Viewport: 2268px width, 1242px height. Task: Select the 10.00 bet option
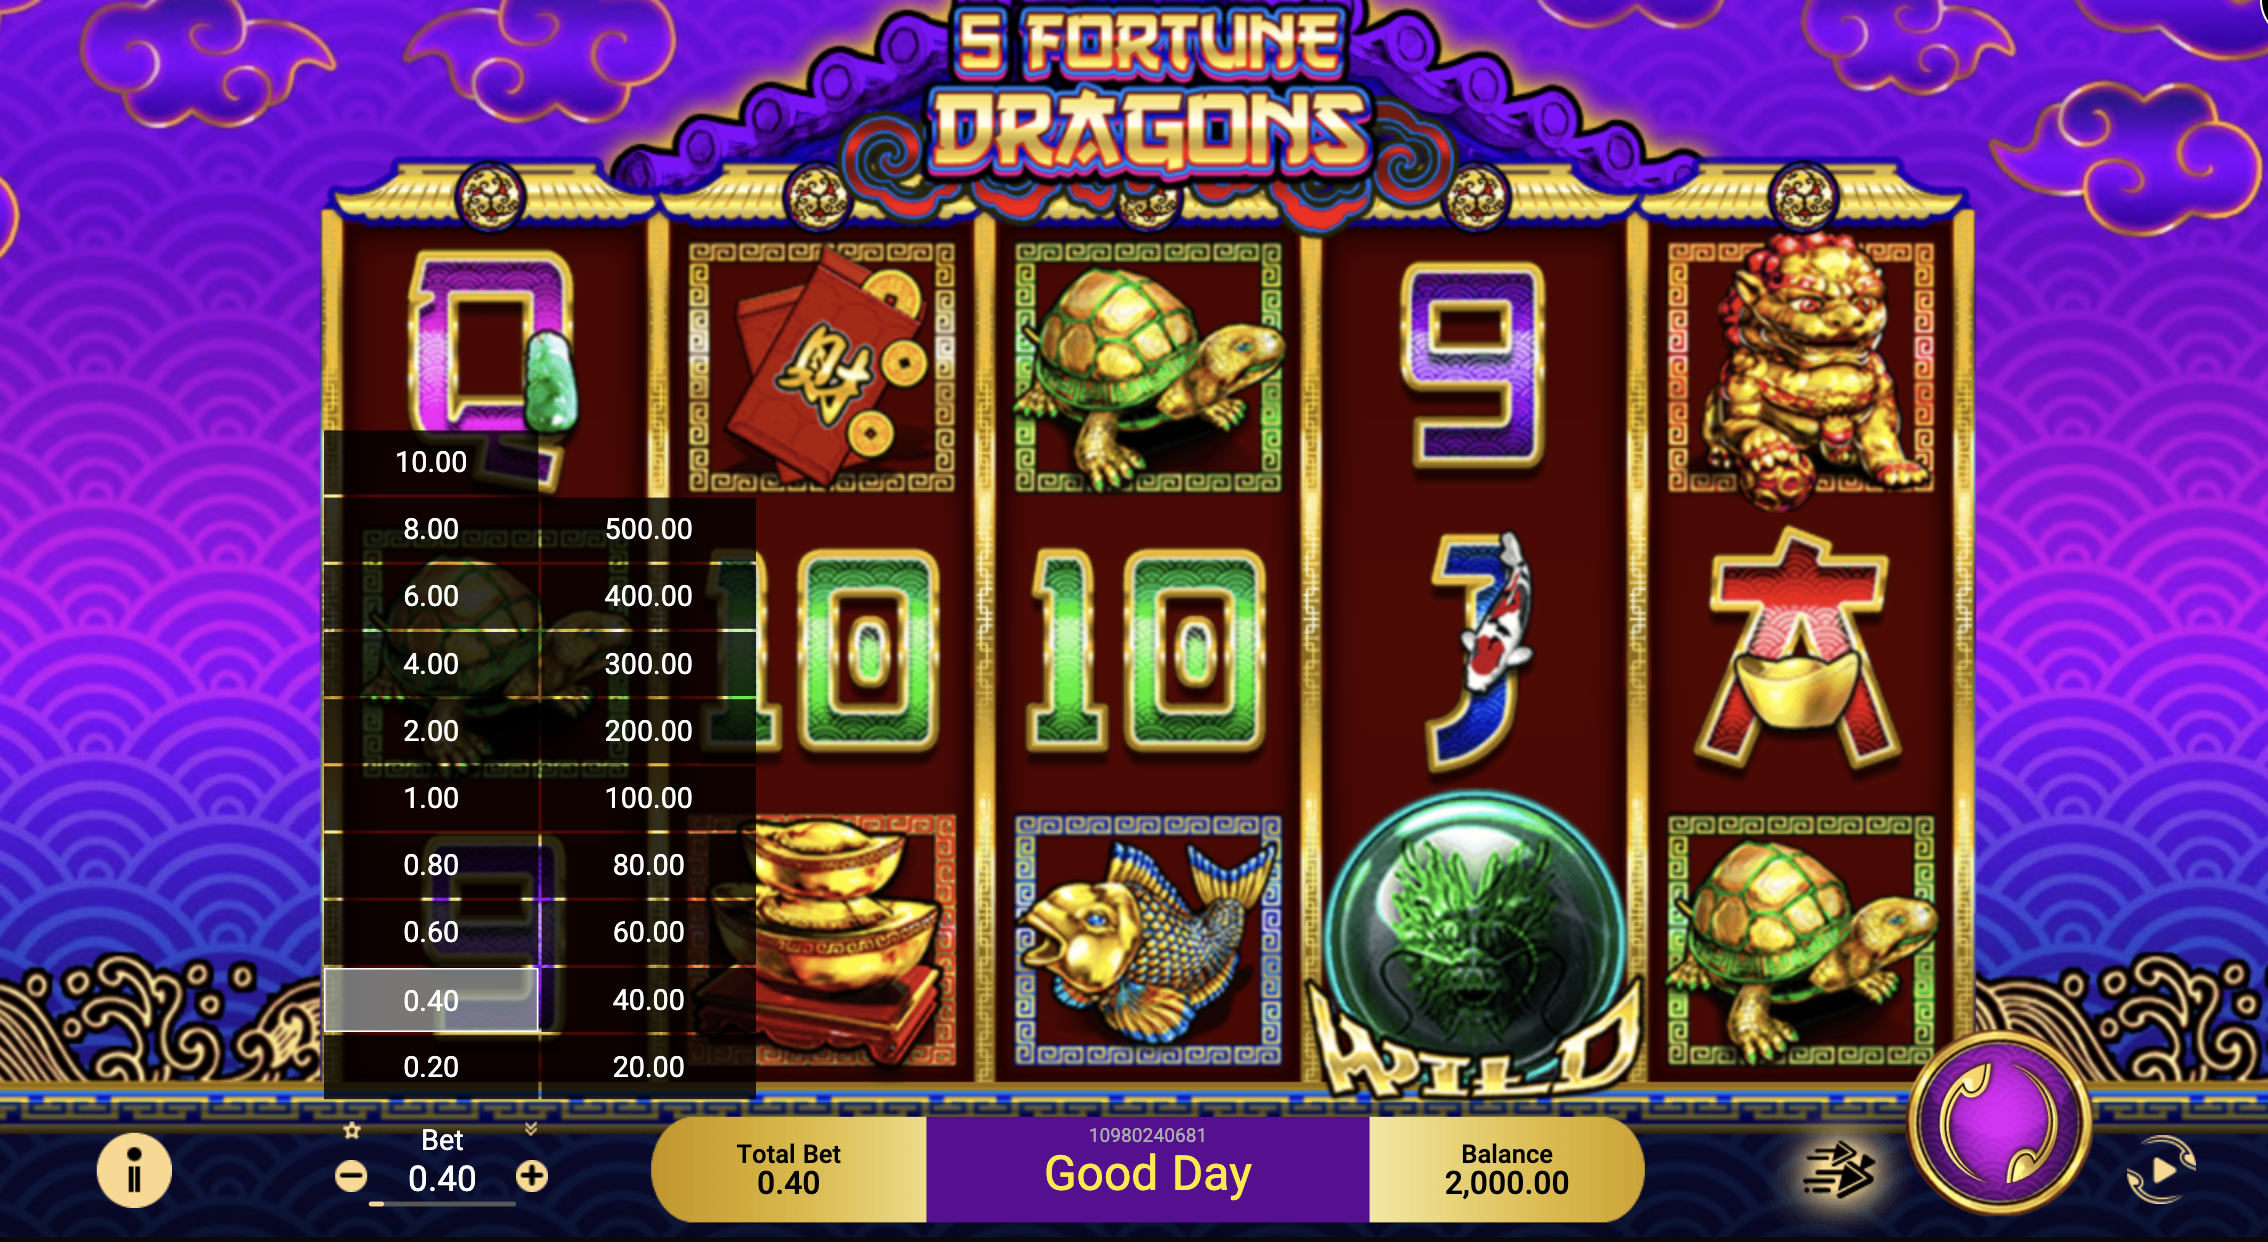coord(431,462)
